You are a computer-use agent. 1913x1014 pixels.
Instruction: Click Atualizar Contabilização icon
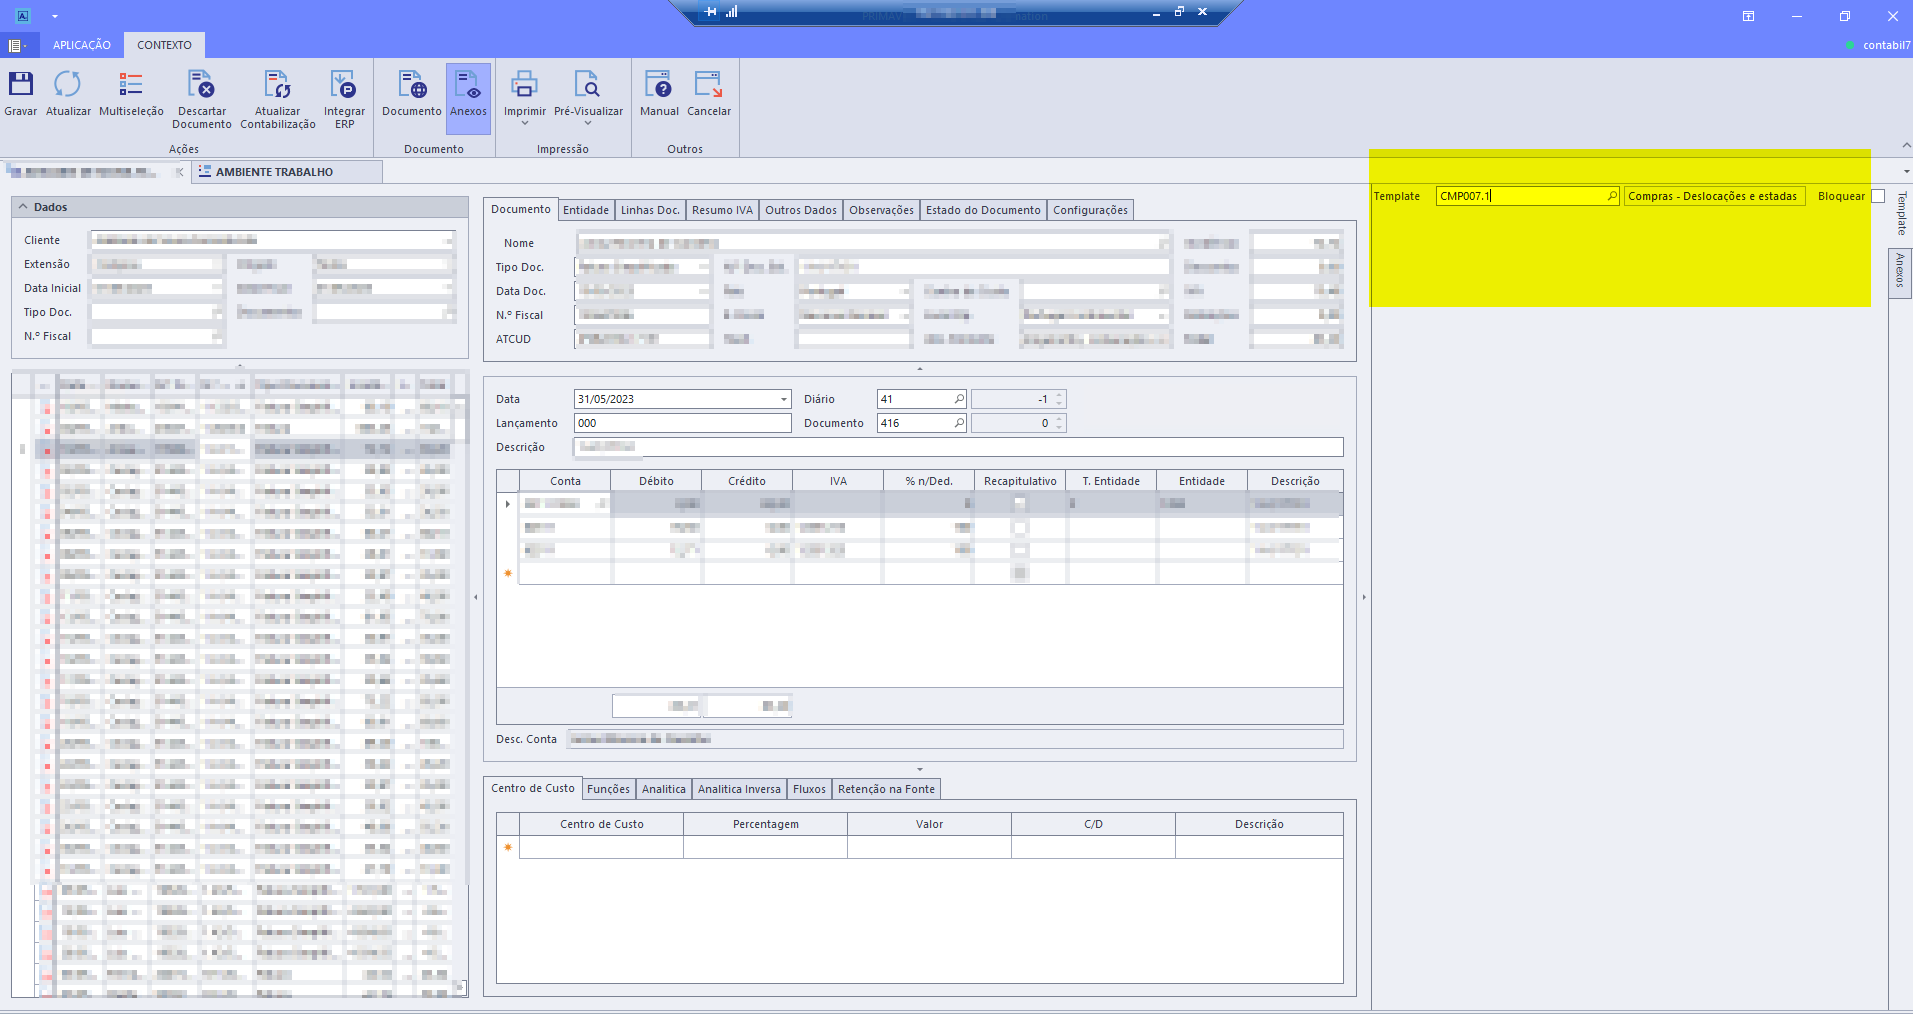tap(277, 85)
